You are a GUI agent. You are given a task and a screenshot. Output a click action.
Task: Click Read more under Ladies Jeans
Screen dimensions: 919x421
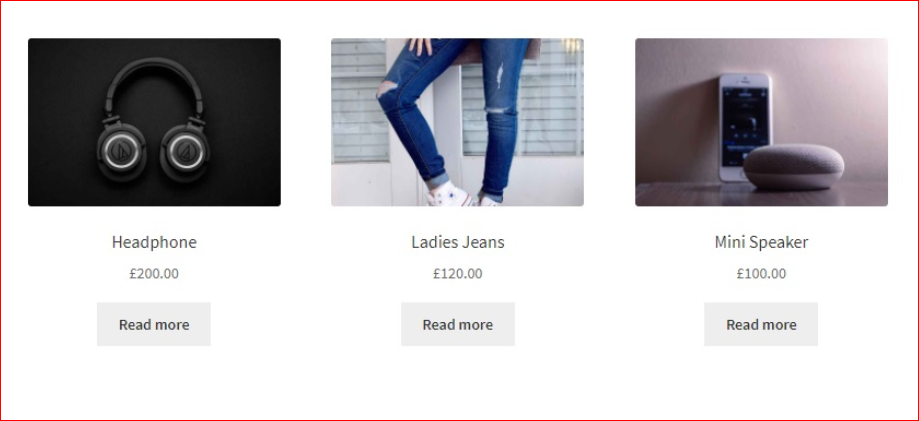(458, 324)
